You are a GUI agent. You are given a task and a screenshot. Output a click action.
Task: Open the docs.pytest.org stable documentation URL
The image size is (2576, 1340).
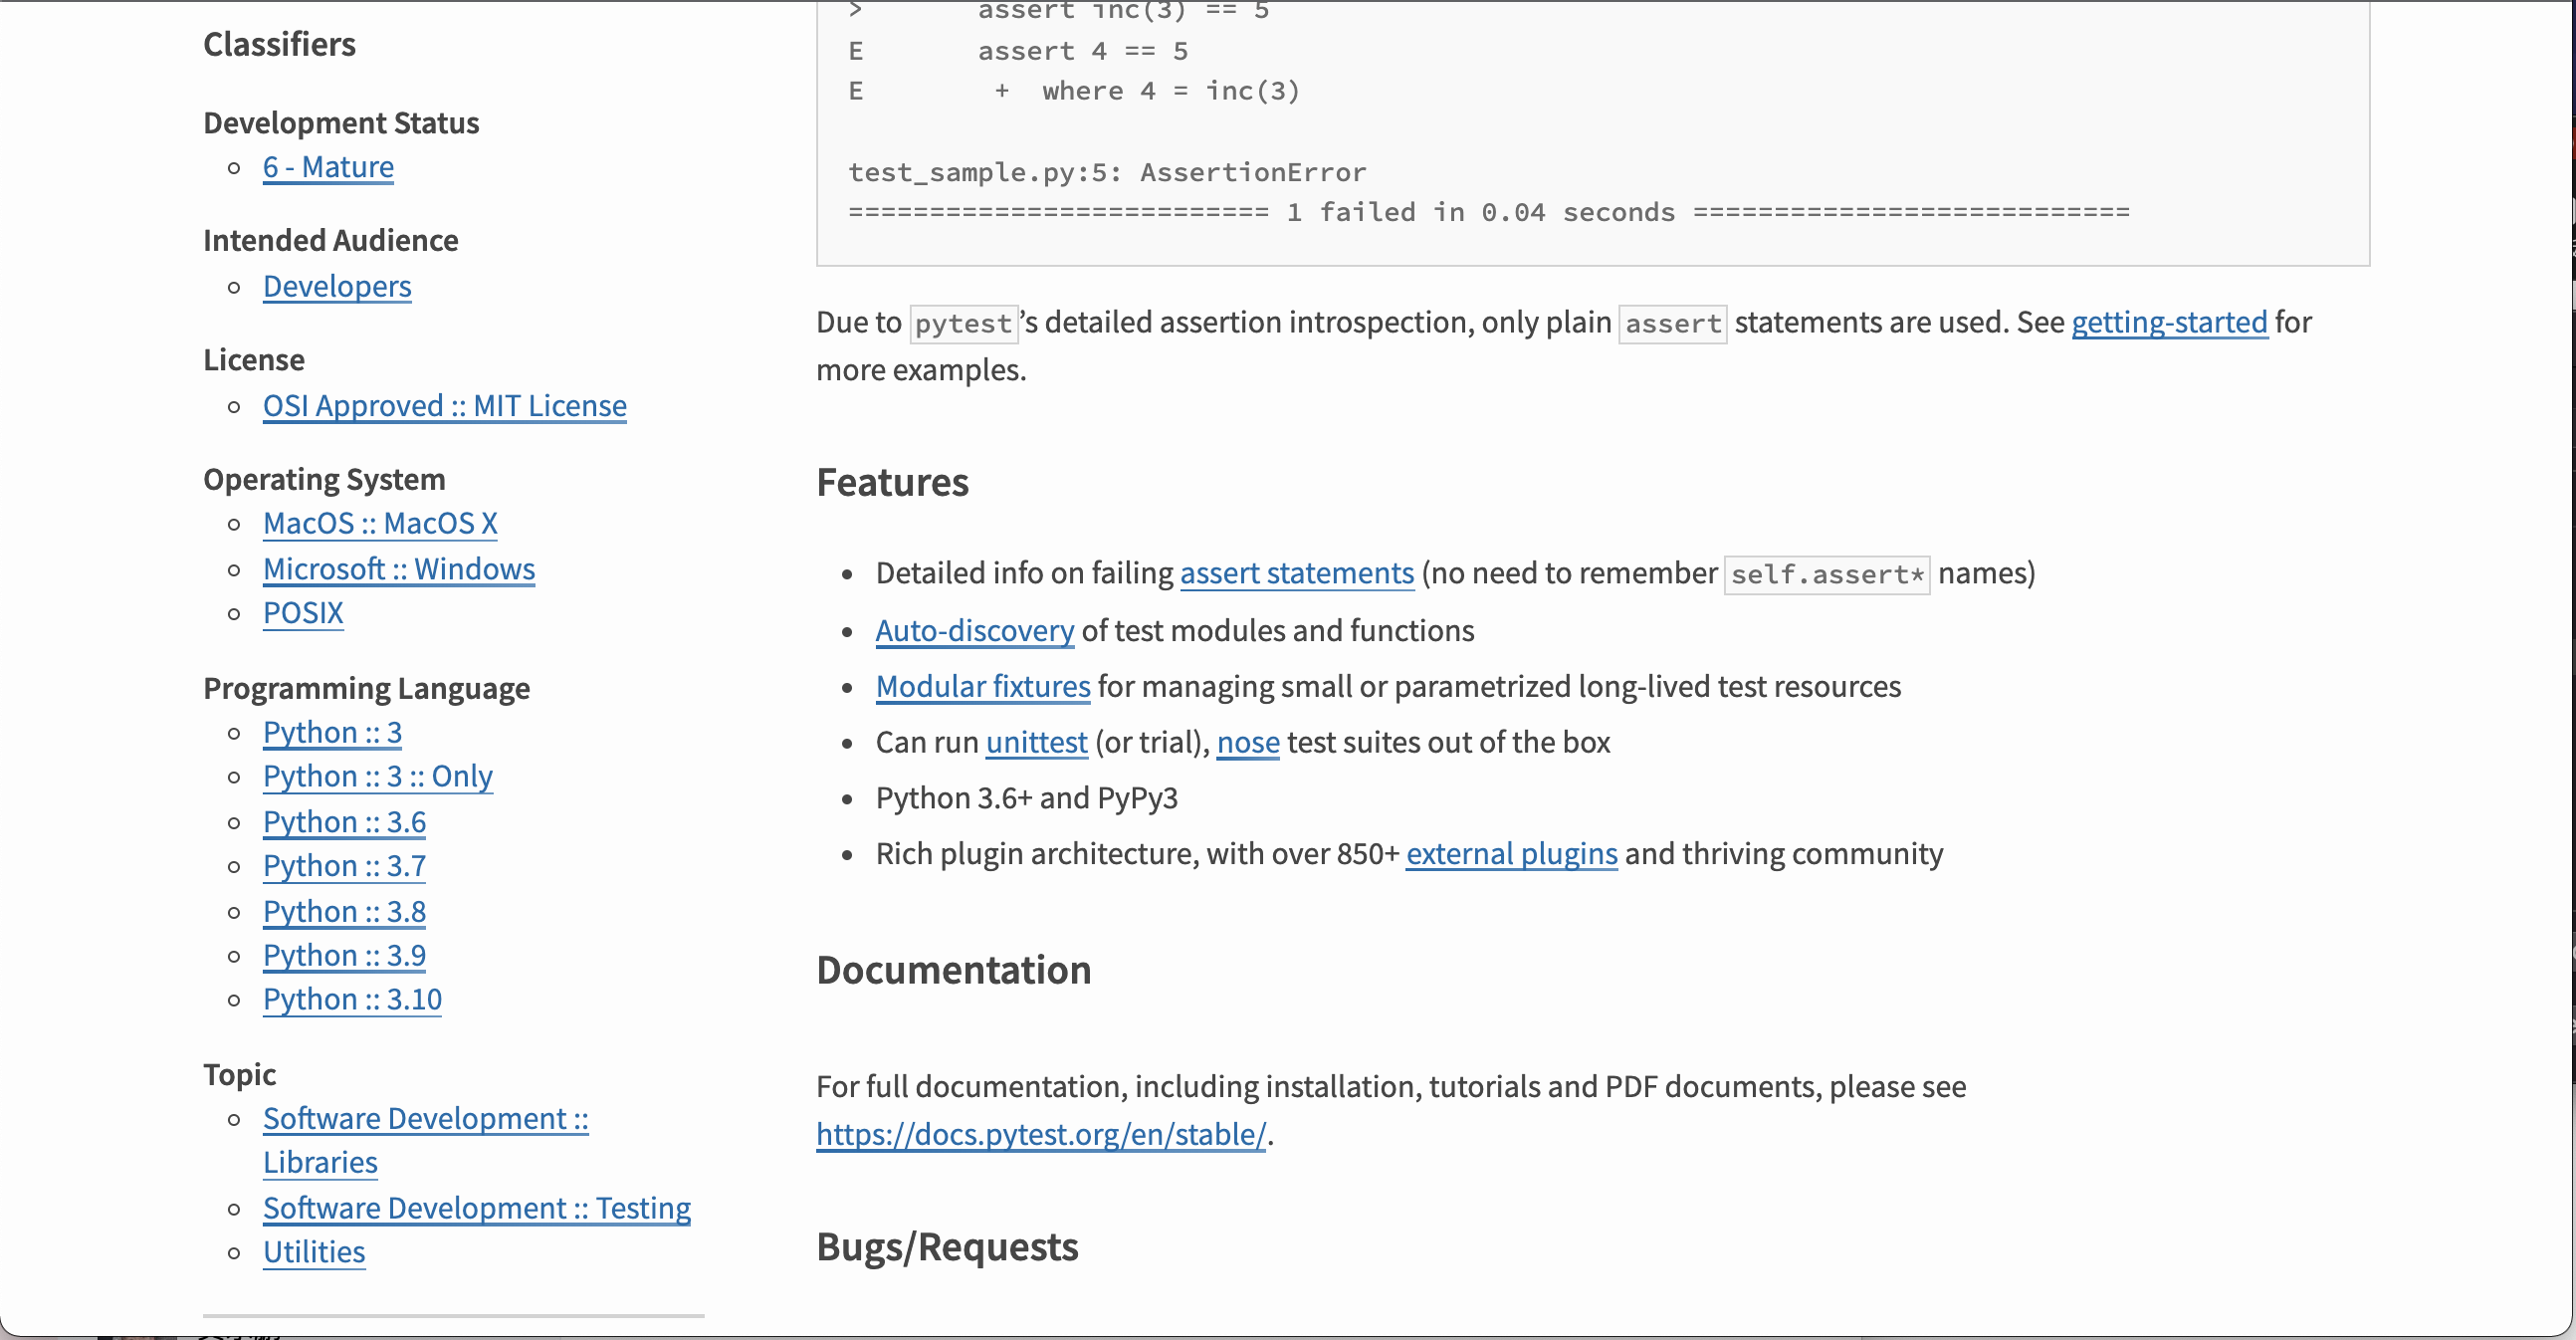coord(1040,1134)
